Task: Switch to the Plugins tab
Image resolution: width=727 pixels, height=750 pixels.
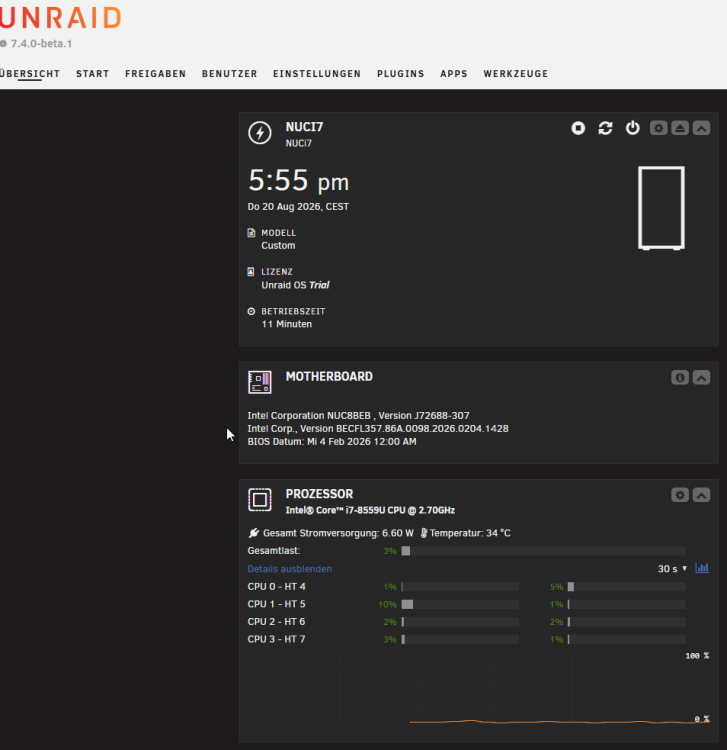Action: pos(400,74)
